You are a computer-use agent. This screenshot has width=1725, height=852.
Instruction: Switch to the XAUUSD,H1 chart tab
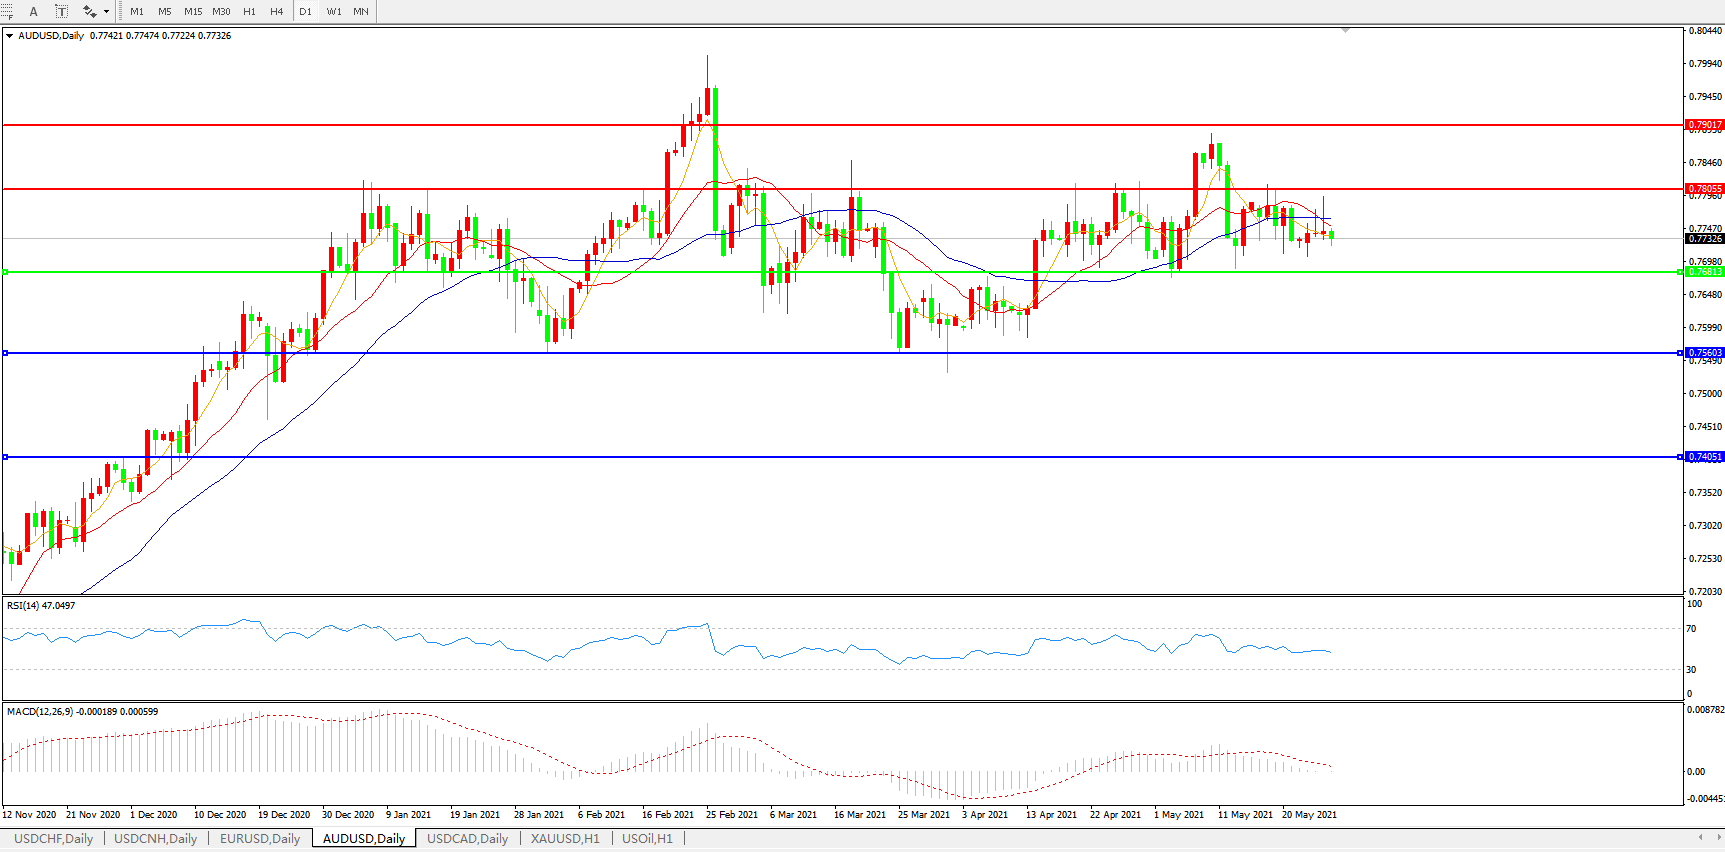point(565,838)
